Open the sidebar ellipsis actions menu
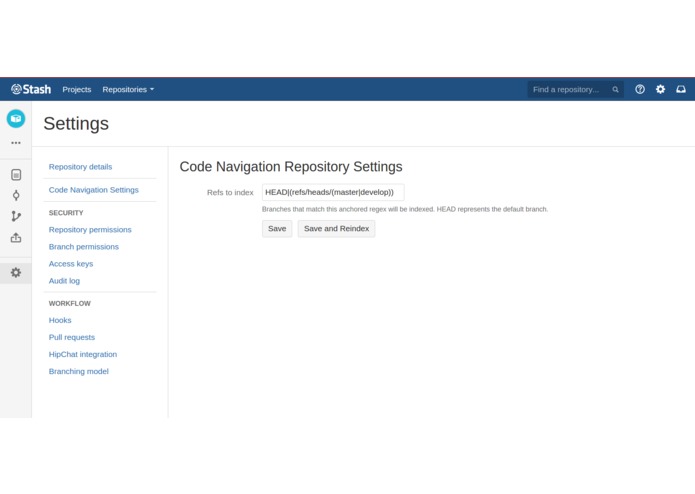Screen dimensions: 695x494 pos(16,143)
